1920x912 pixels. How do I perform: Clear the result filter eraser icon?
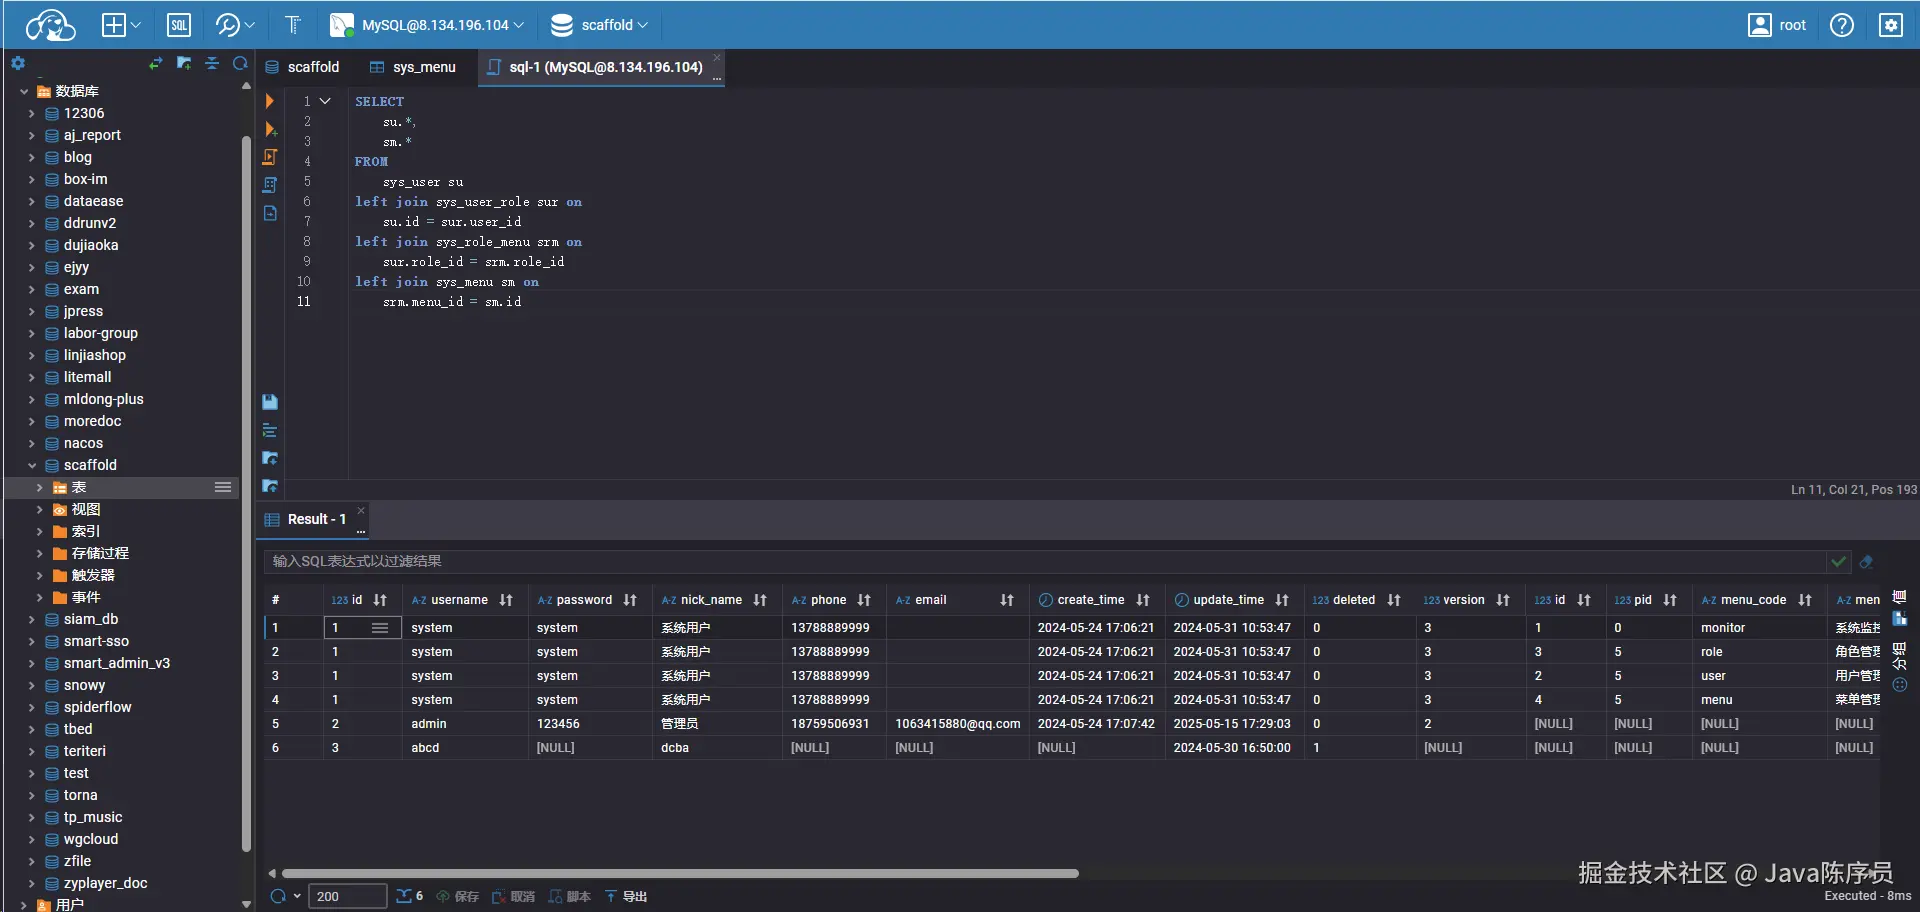click(x=1866, y=562)
